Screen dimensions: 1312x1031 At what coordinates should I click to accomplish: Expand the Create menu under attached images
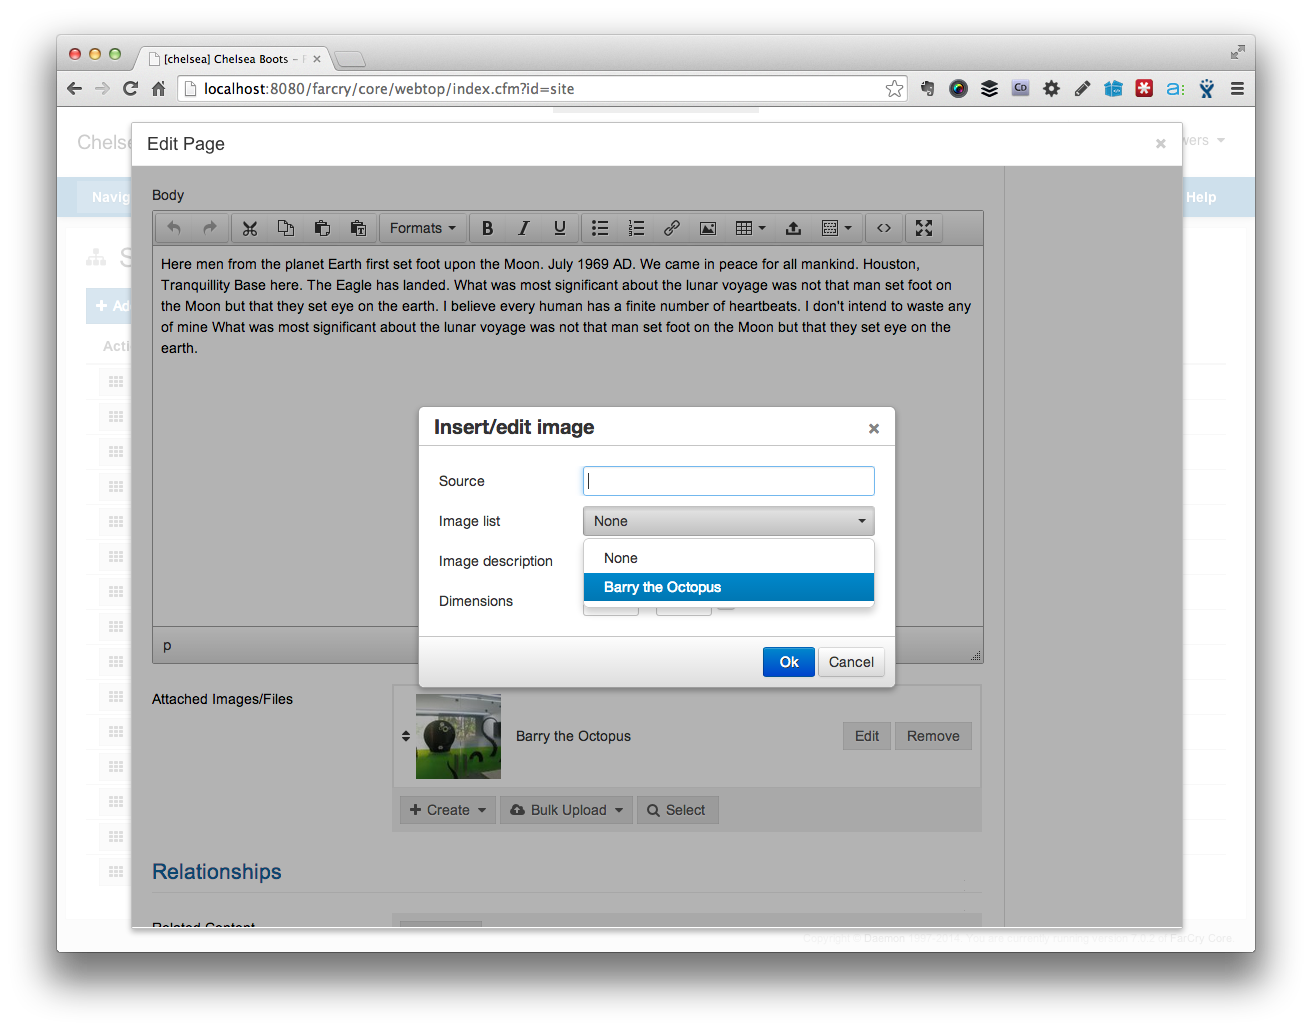(x=447, y=809)
